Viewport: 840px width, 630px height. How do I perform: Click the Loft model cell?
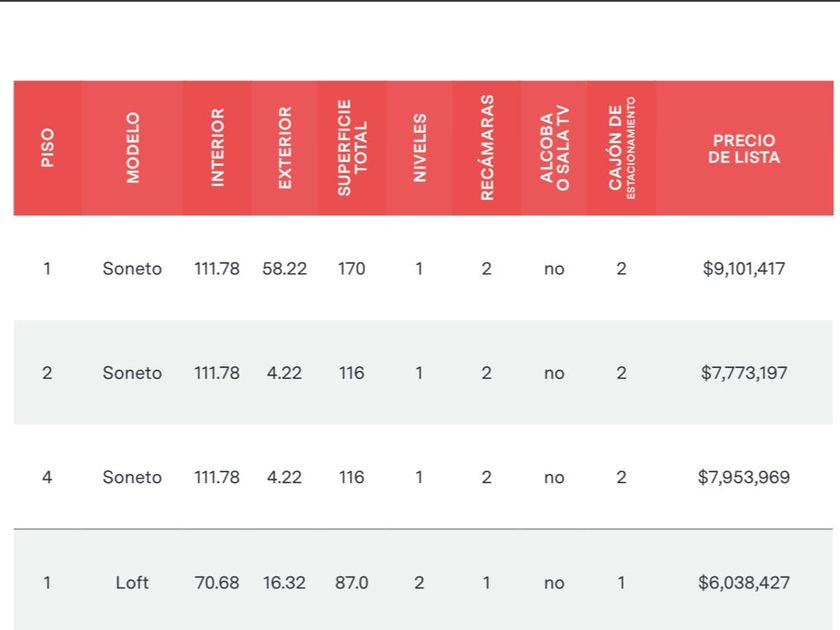[132, 582]
